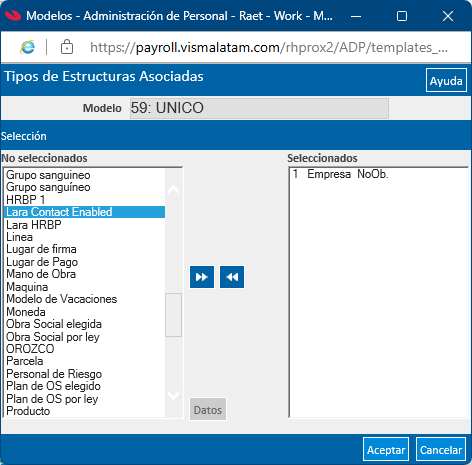The height and width of the screenshot is (465, 472).
Task: Select 'Grupo sanguíneo' entry with accent
Action: 85,187
